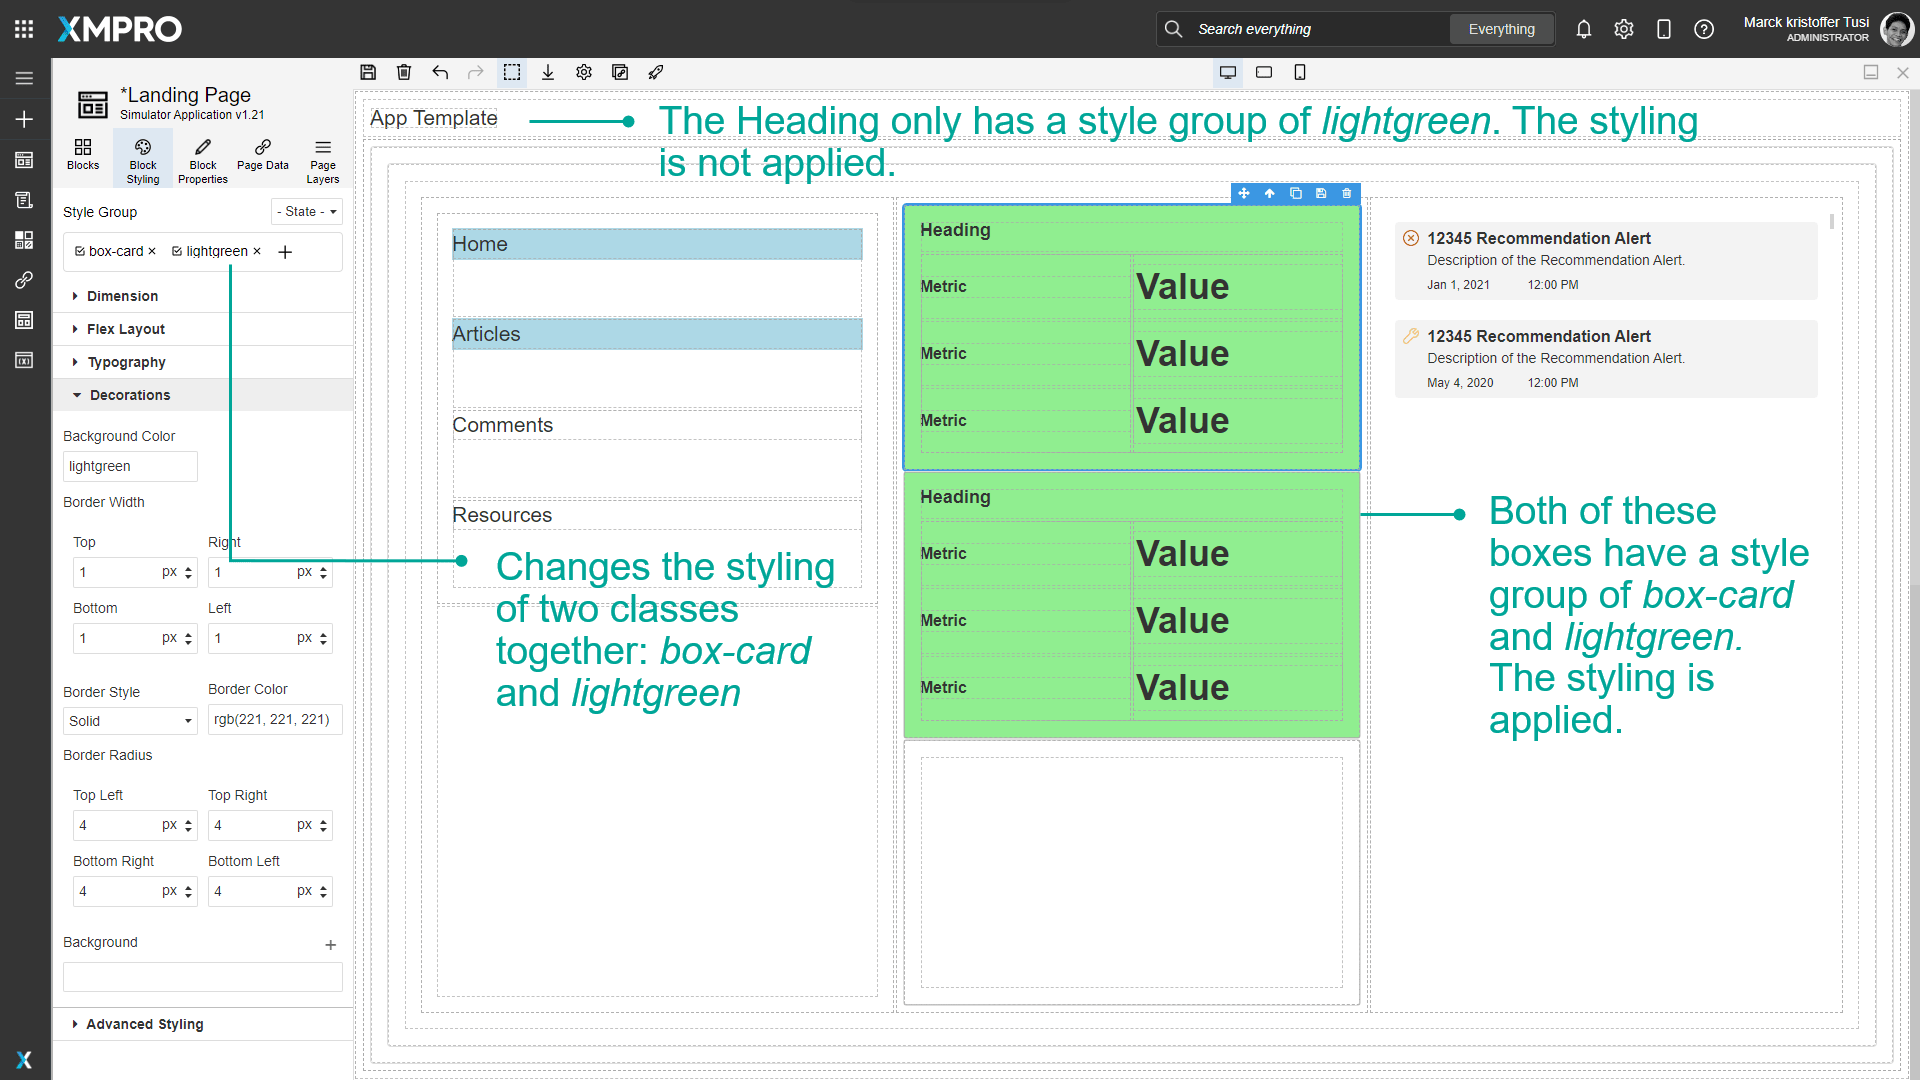Screen dimensions: 1920x1080
Task: Open the Jan 1, 2021 recommendation alert
Action: [x=1606, y=261]
